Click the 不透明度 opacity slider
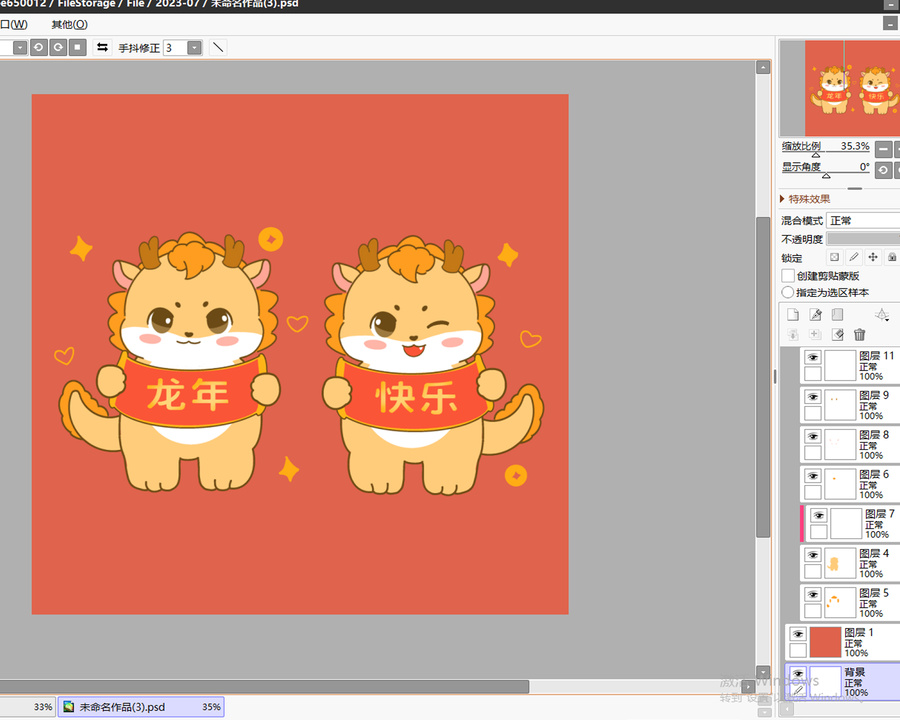This screenshot has width=900, height=720. coord(863,238)
